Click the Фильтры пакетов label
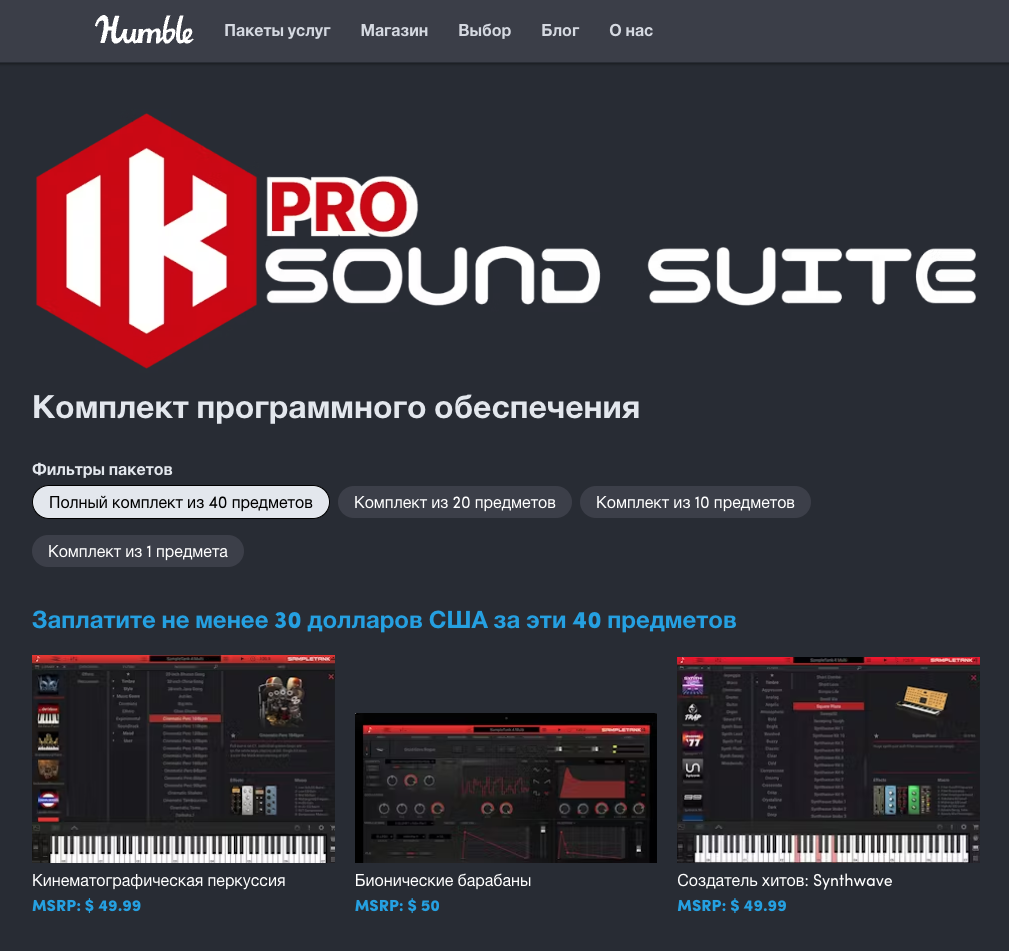The image size is (1009, 951). pos(102,470)
